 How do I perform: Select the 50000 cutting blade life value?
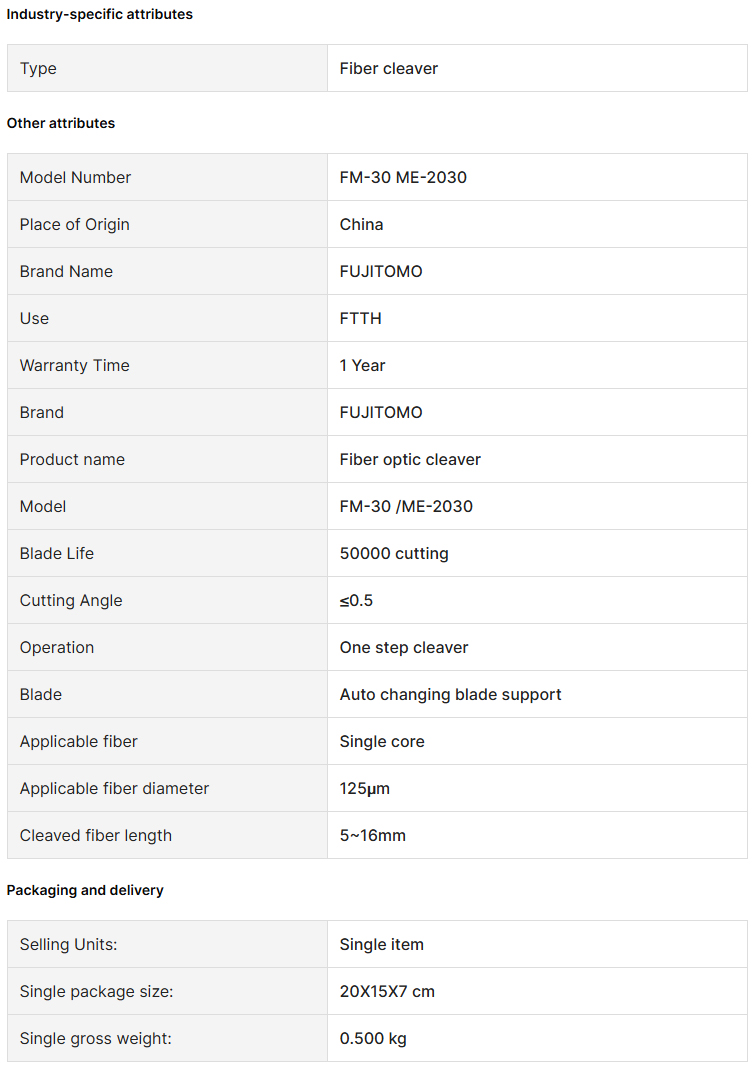point(394,553)
